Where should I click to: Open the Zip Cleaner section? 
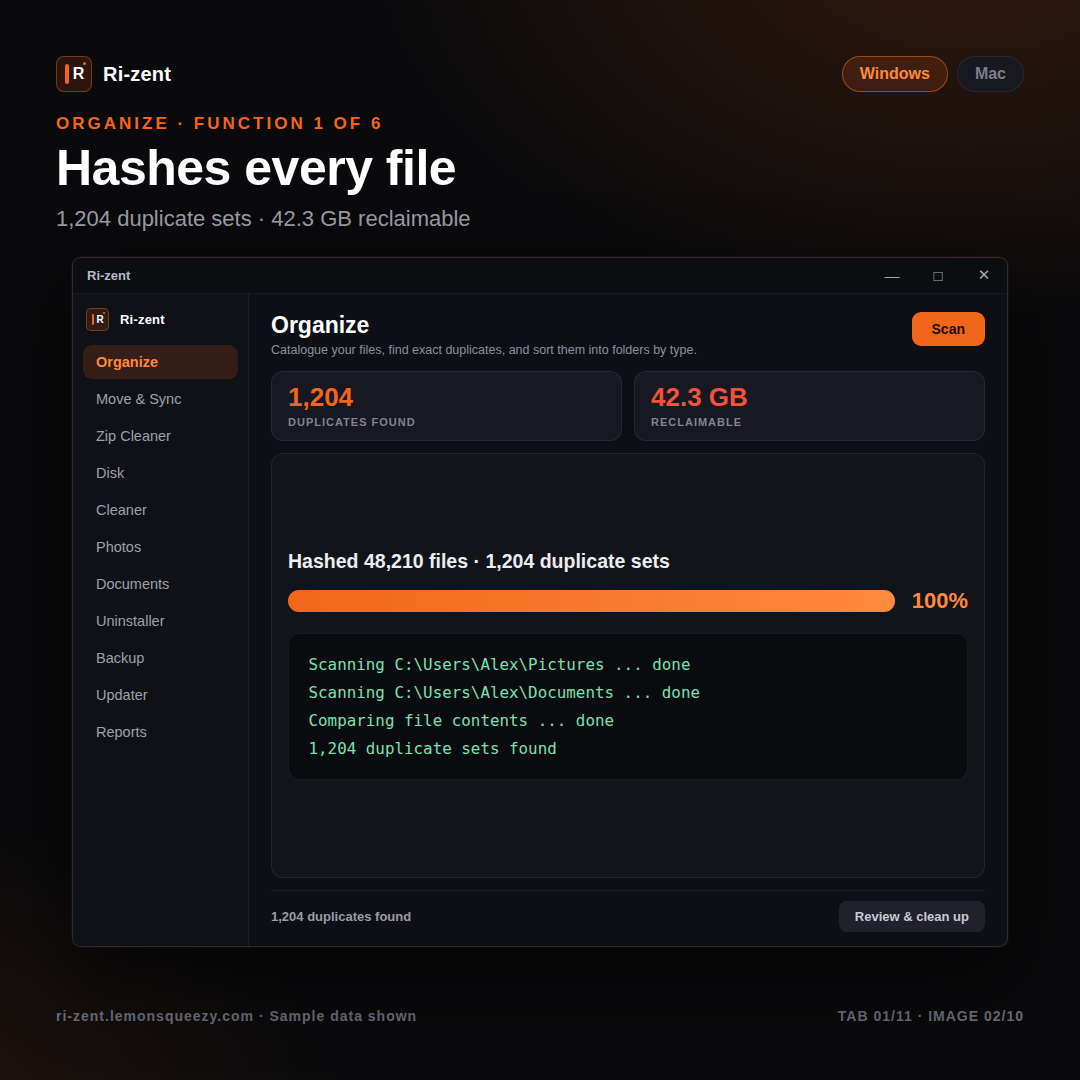tap(160, 436)
